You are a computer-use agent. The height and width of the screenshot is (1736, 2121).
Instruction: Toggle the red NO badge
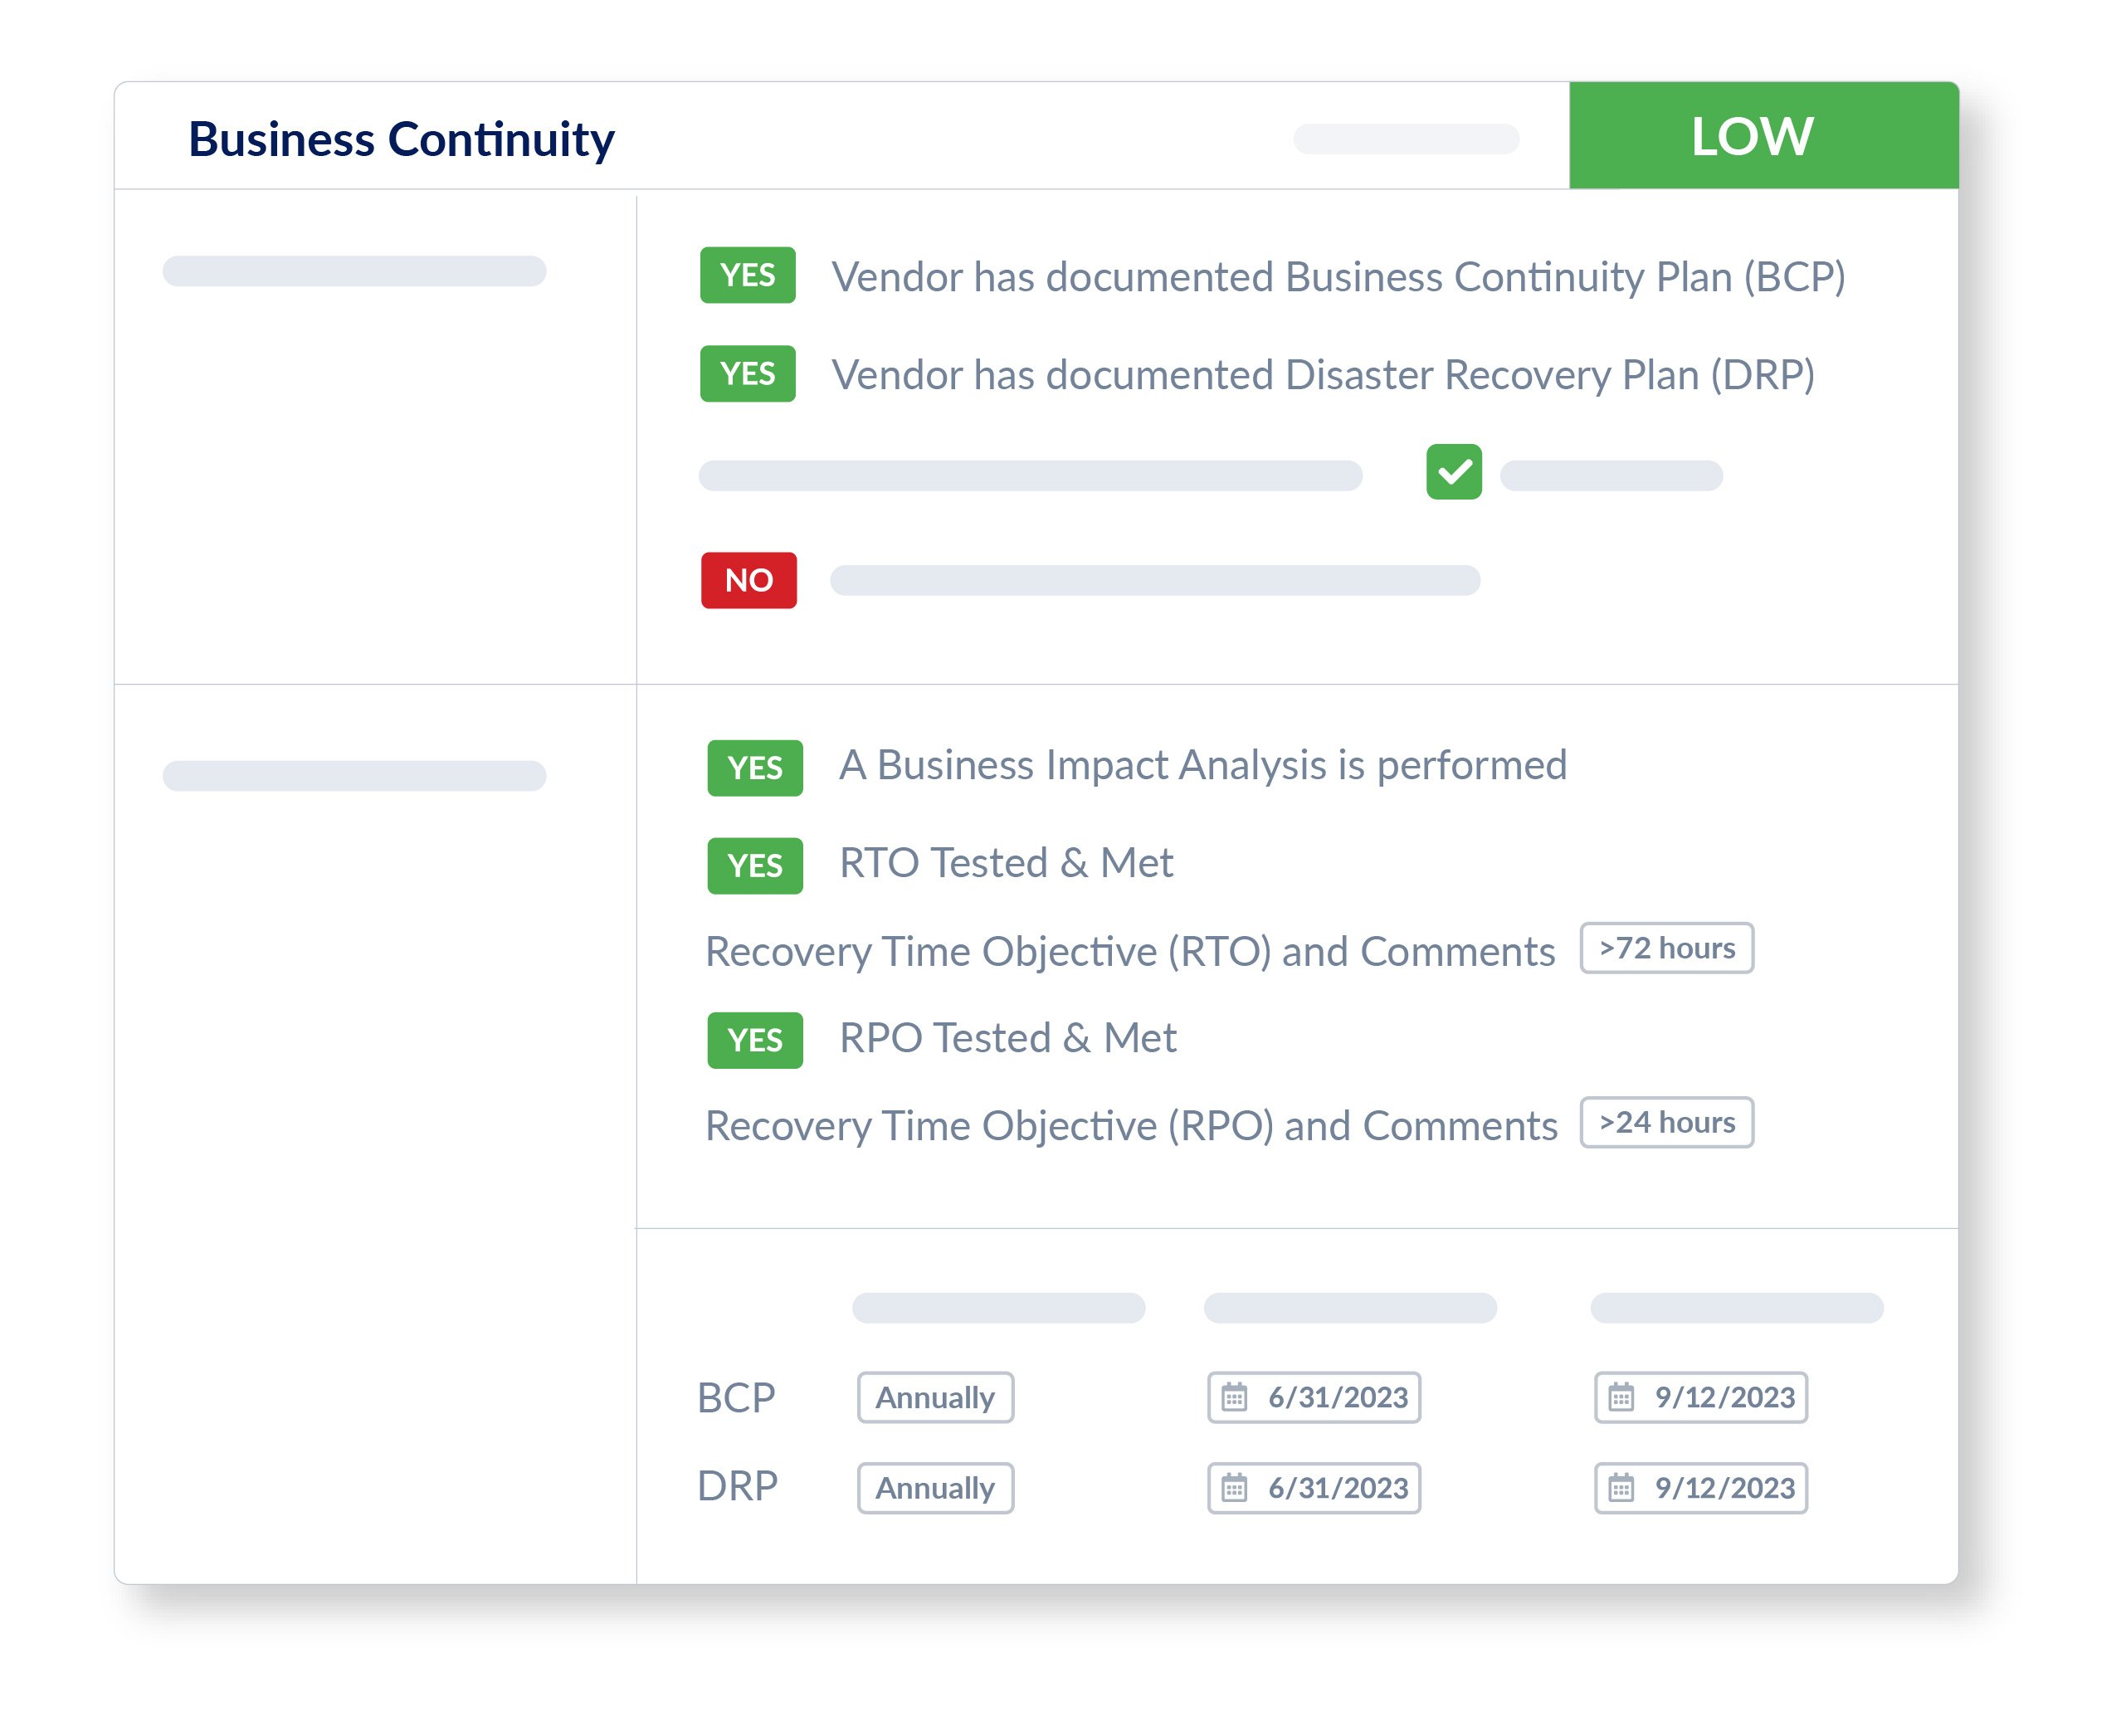click(748, 580)
